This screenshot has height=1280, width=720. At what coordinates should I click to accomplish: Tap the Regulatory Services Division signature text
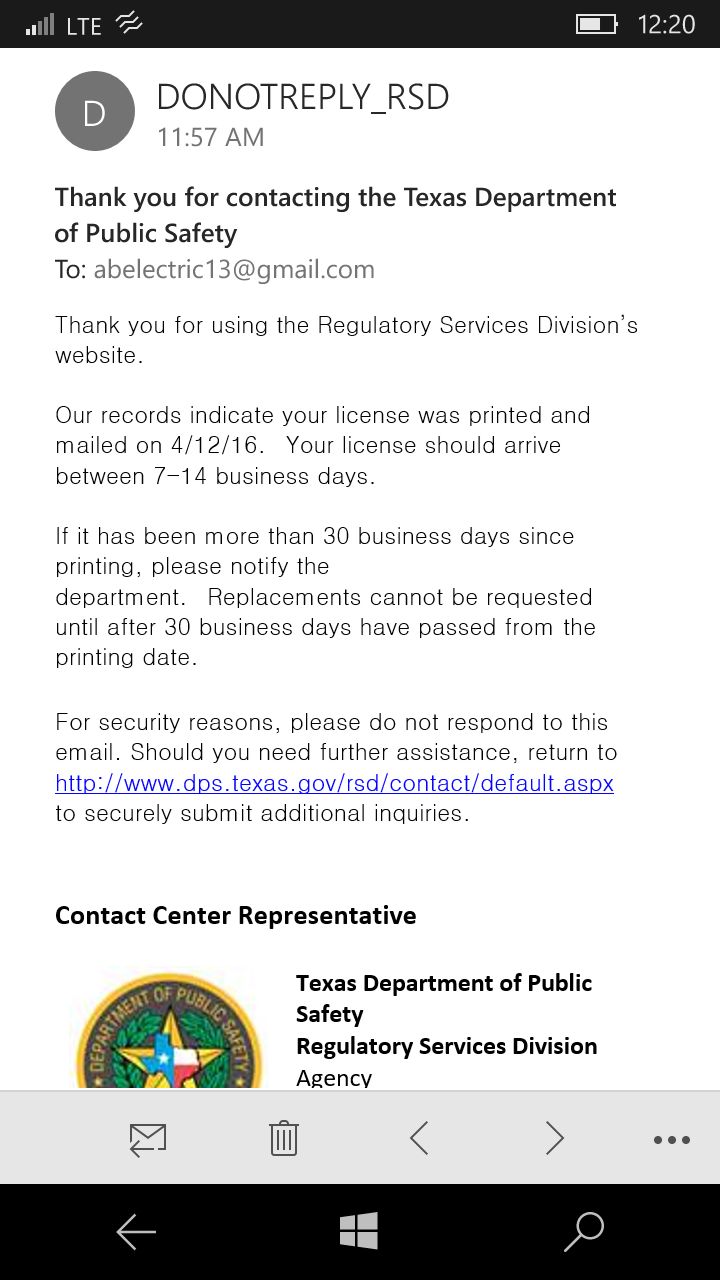pyautogui.click(x=446, y=1046)
